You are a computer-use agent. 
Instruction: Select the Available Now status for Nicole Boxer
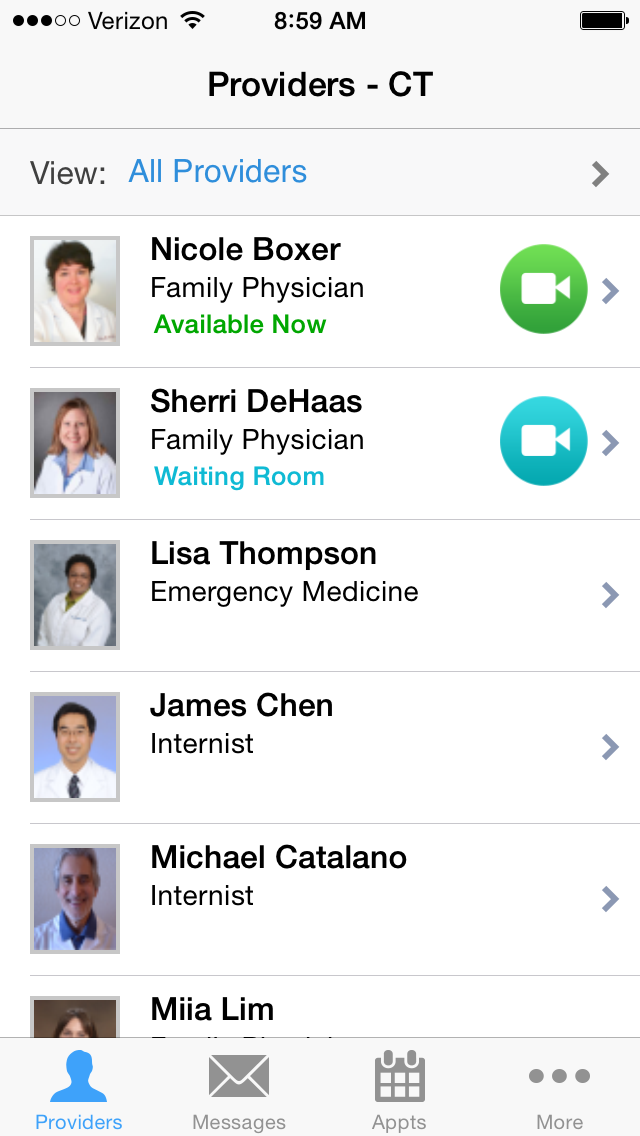[240, 325]
